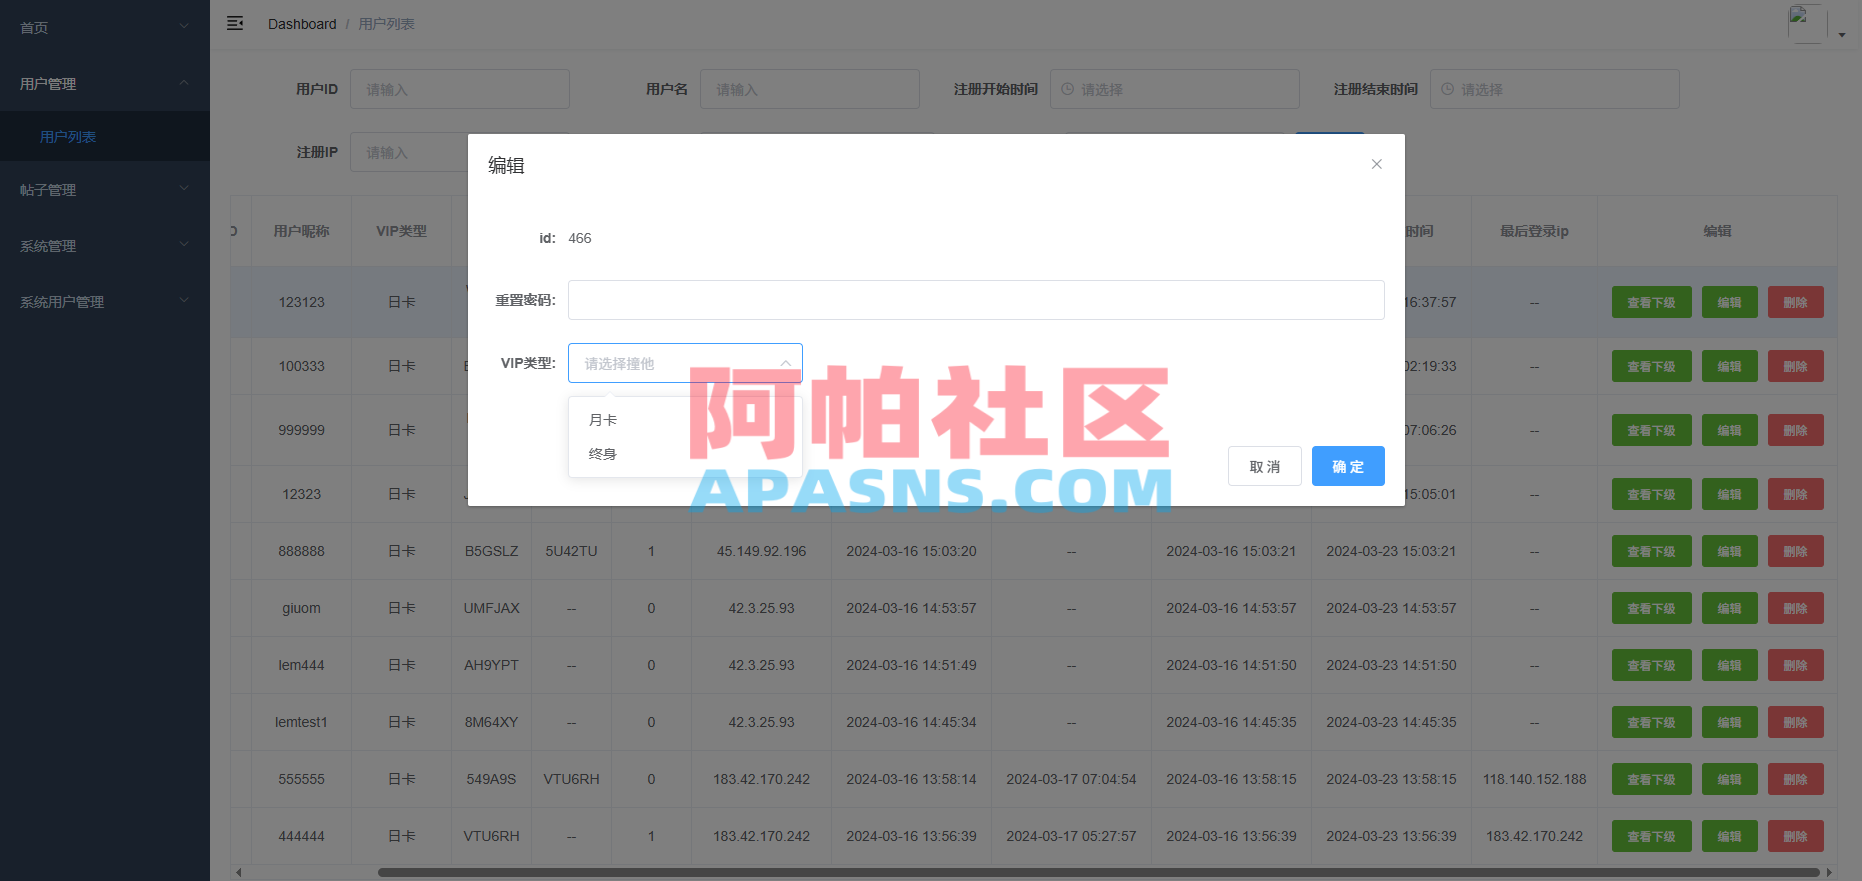
Task: Click 删除 for user lem444
Action: pos(1795,665)
